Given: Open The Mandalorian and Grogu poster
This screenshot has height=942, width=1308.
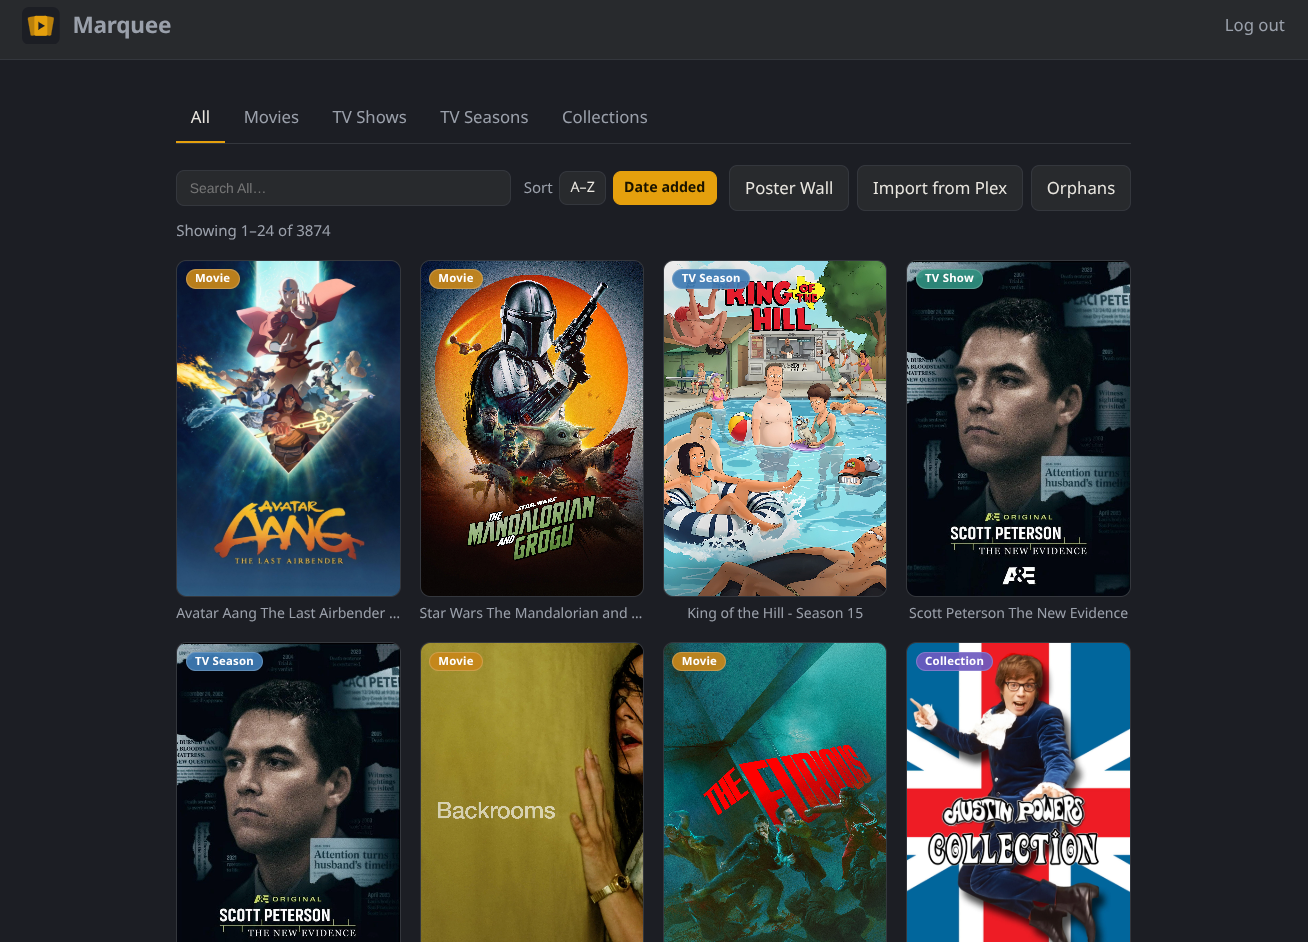Looking at the screenshot, I should click(531, 429).
